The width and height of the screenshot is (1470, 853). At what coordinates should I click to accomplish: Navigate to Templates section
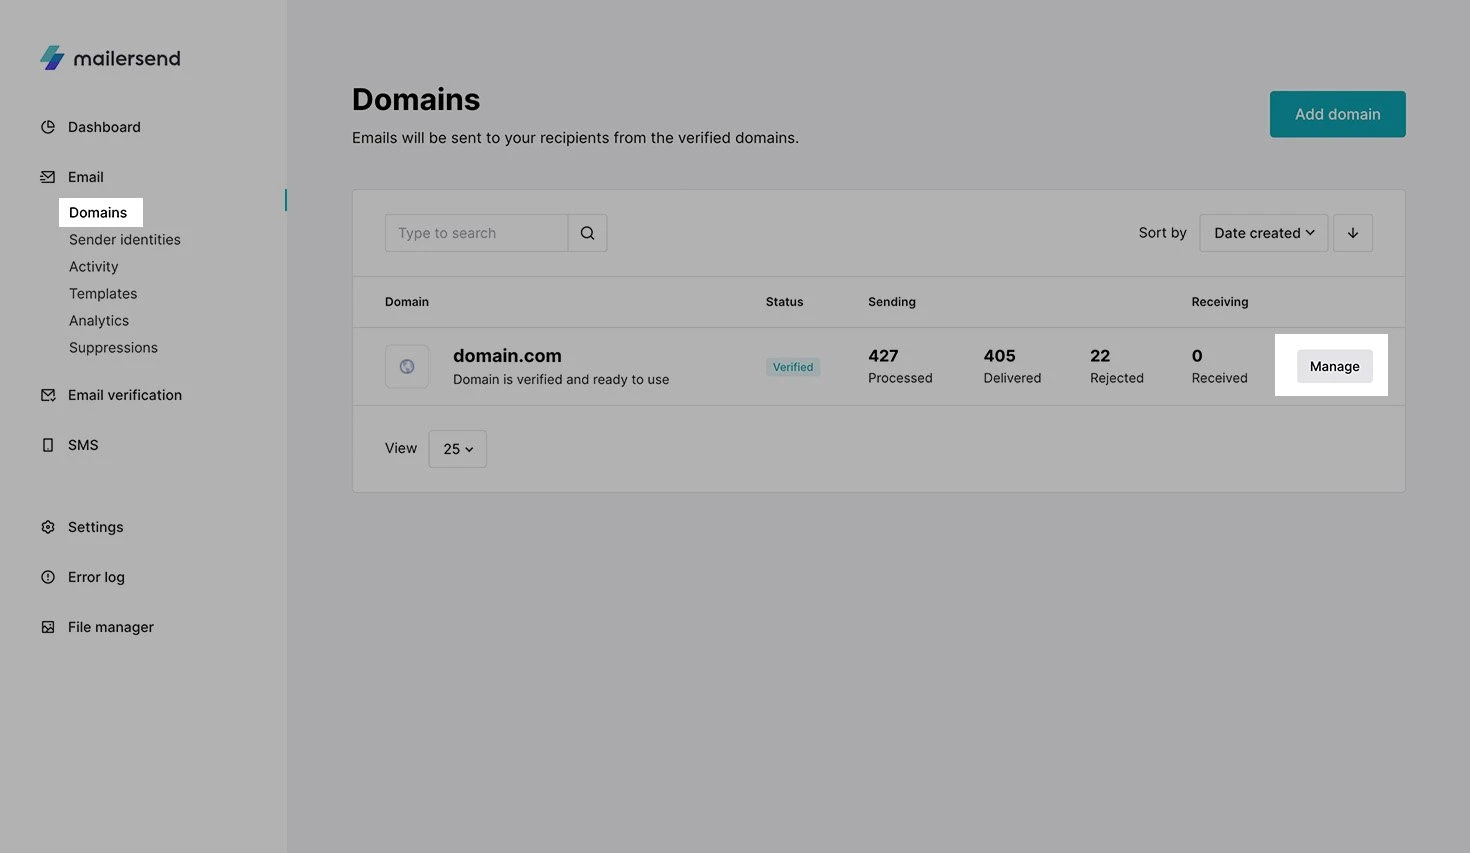(x=103, y=294)
